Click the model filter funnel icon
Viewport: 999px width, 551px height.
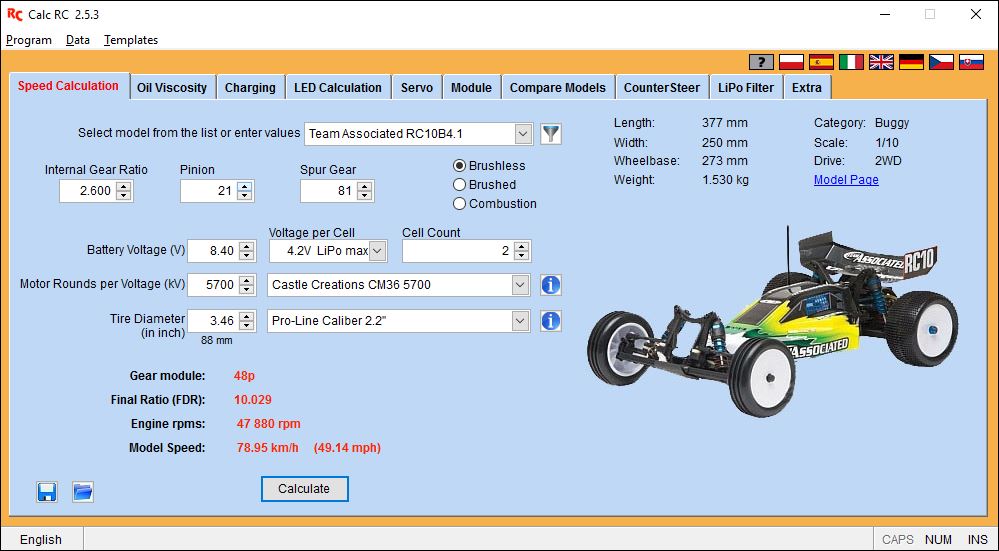pyautogui.click(x=551, y=134)
